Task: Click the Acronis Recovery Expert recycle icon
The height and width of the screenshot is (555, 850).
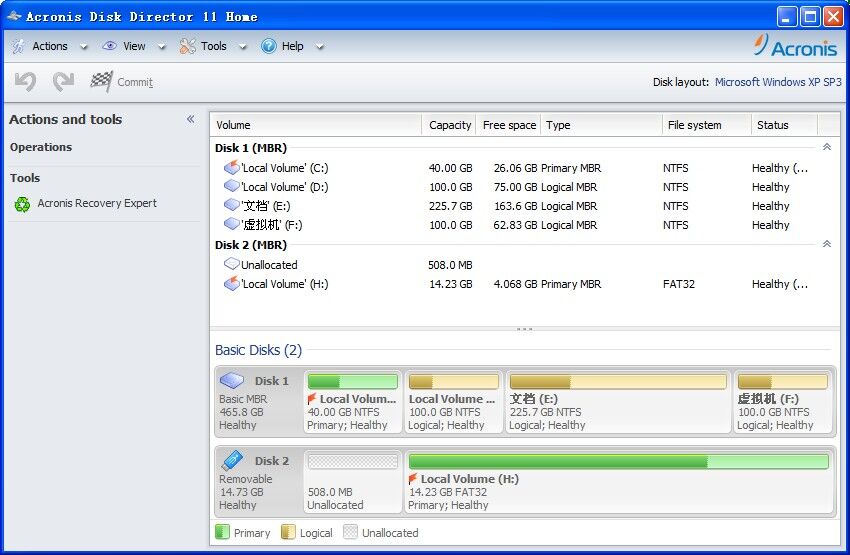Action: tap(22, 204)
